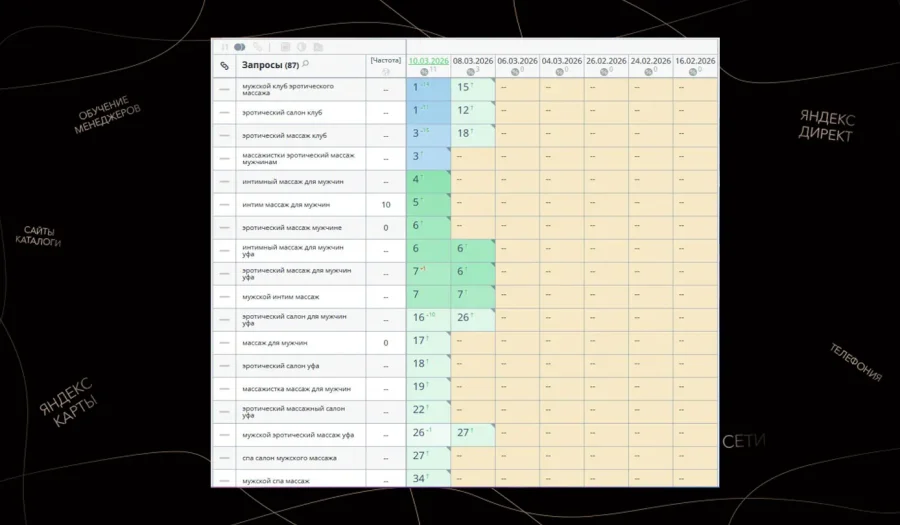Click position 16 in the 10.03.2026 column
900x525 pixels.
[419, 317]
